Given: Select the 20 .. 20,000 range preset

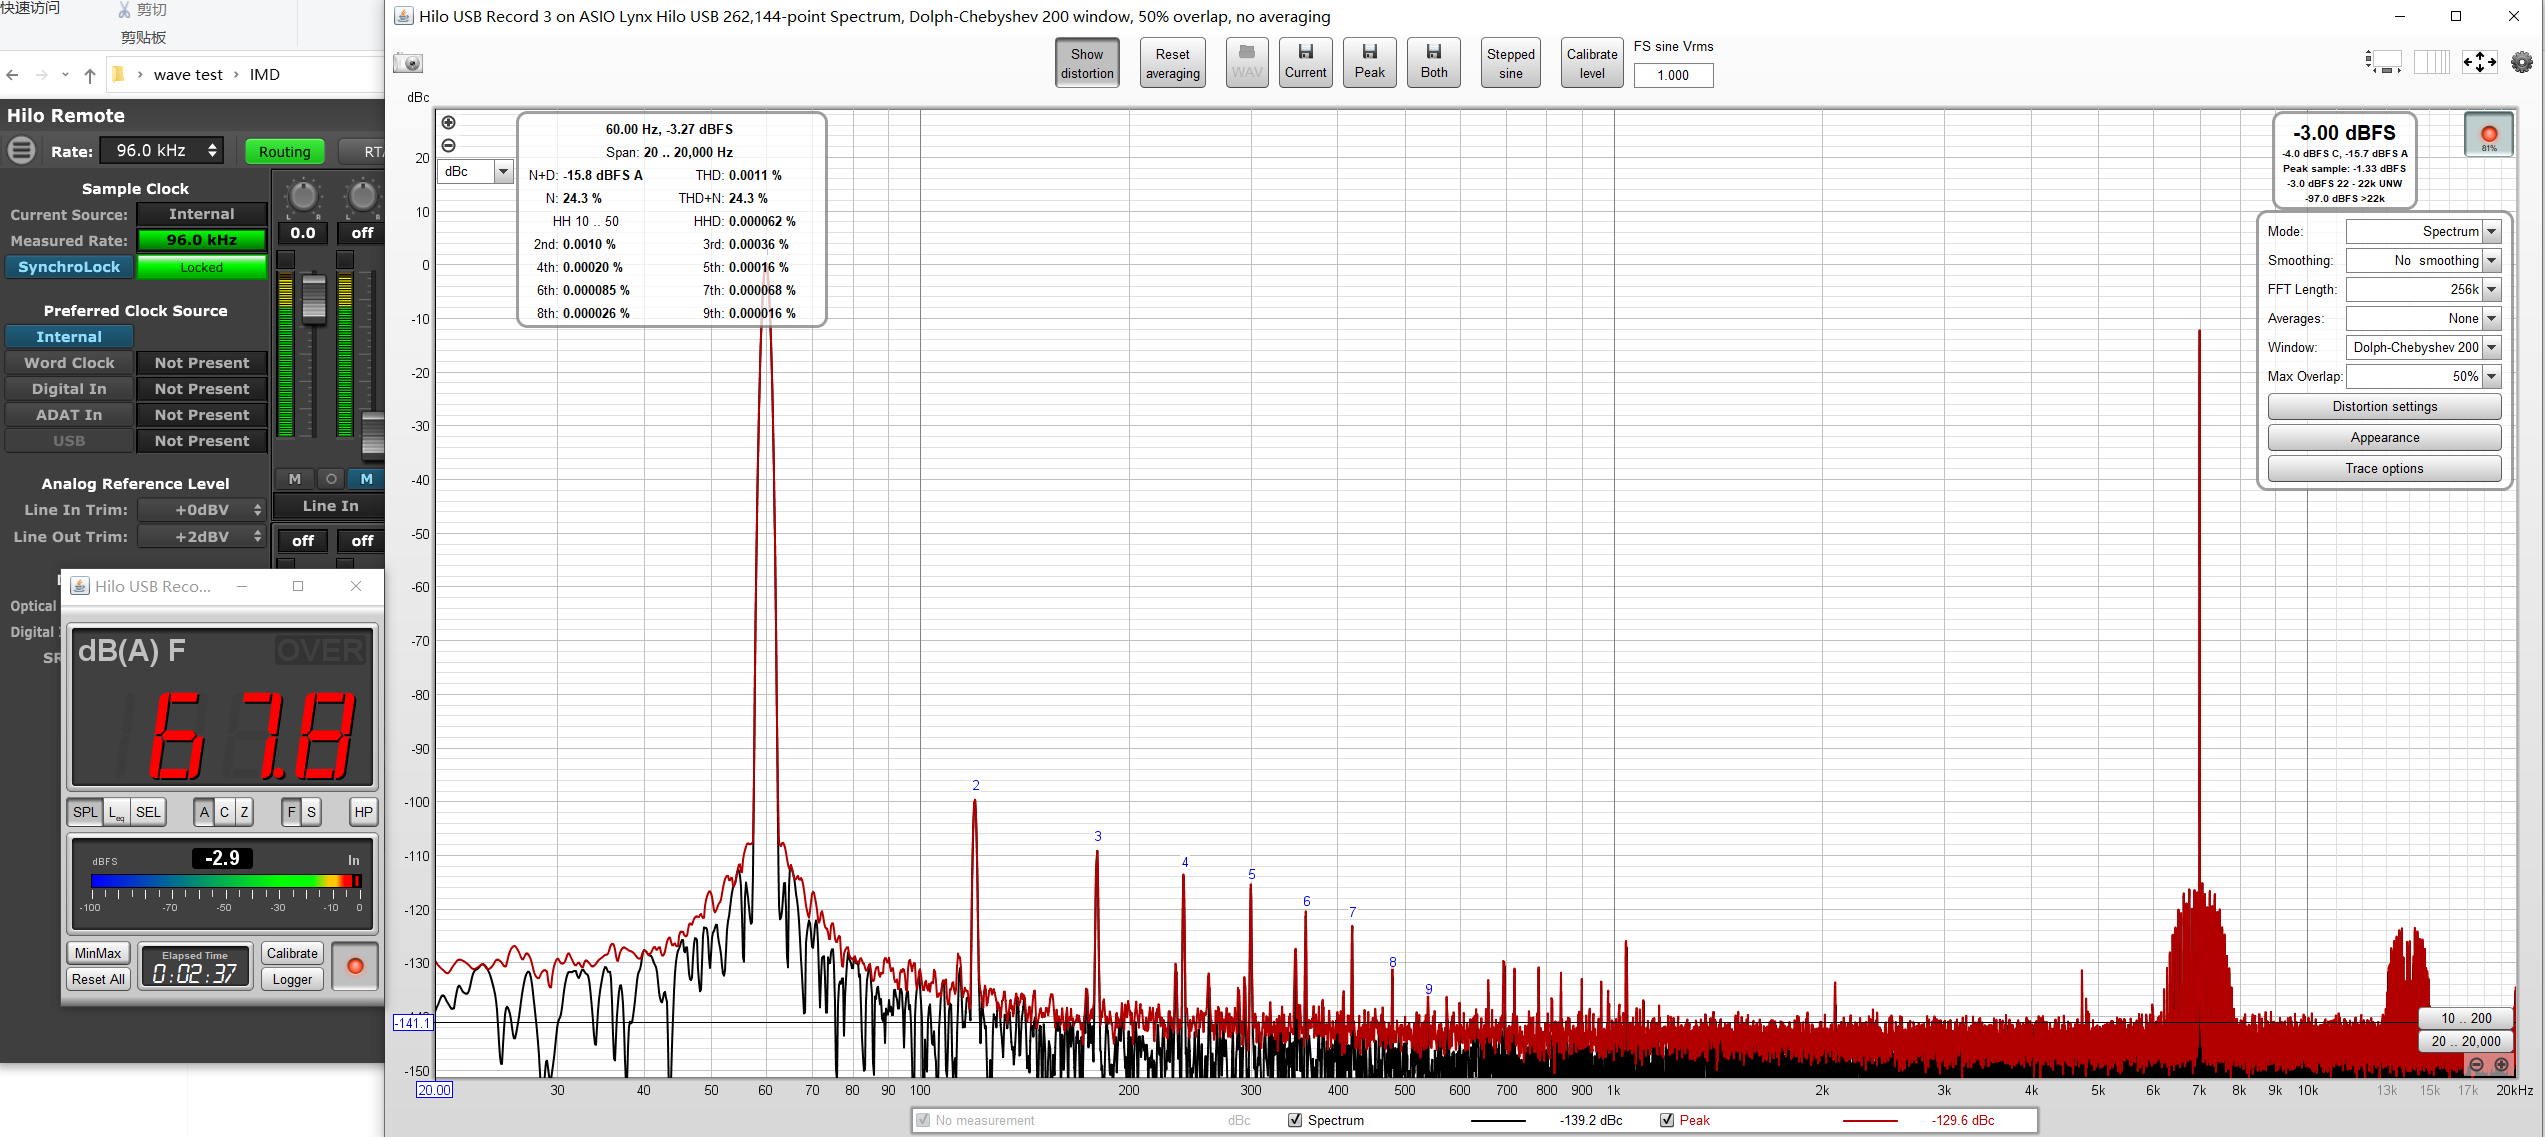Looking at the screenshot, I should (2465, 1041).
